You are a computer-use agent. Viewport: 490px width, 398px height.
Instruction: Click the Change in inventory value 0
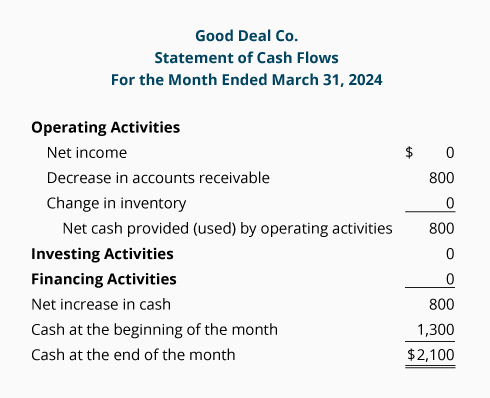[450, 203]
